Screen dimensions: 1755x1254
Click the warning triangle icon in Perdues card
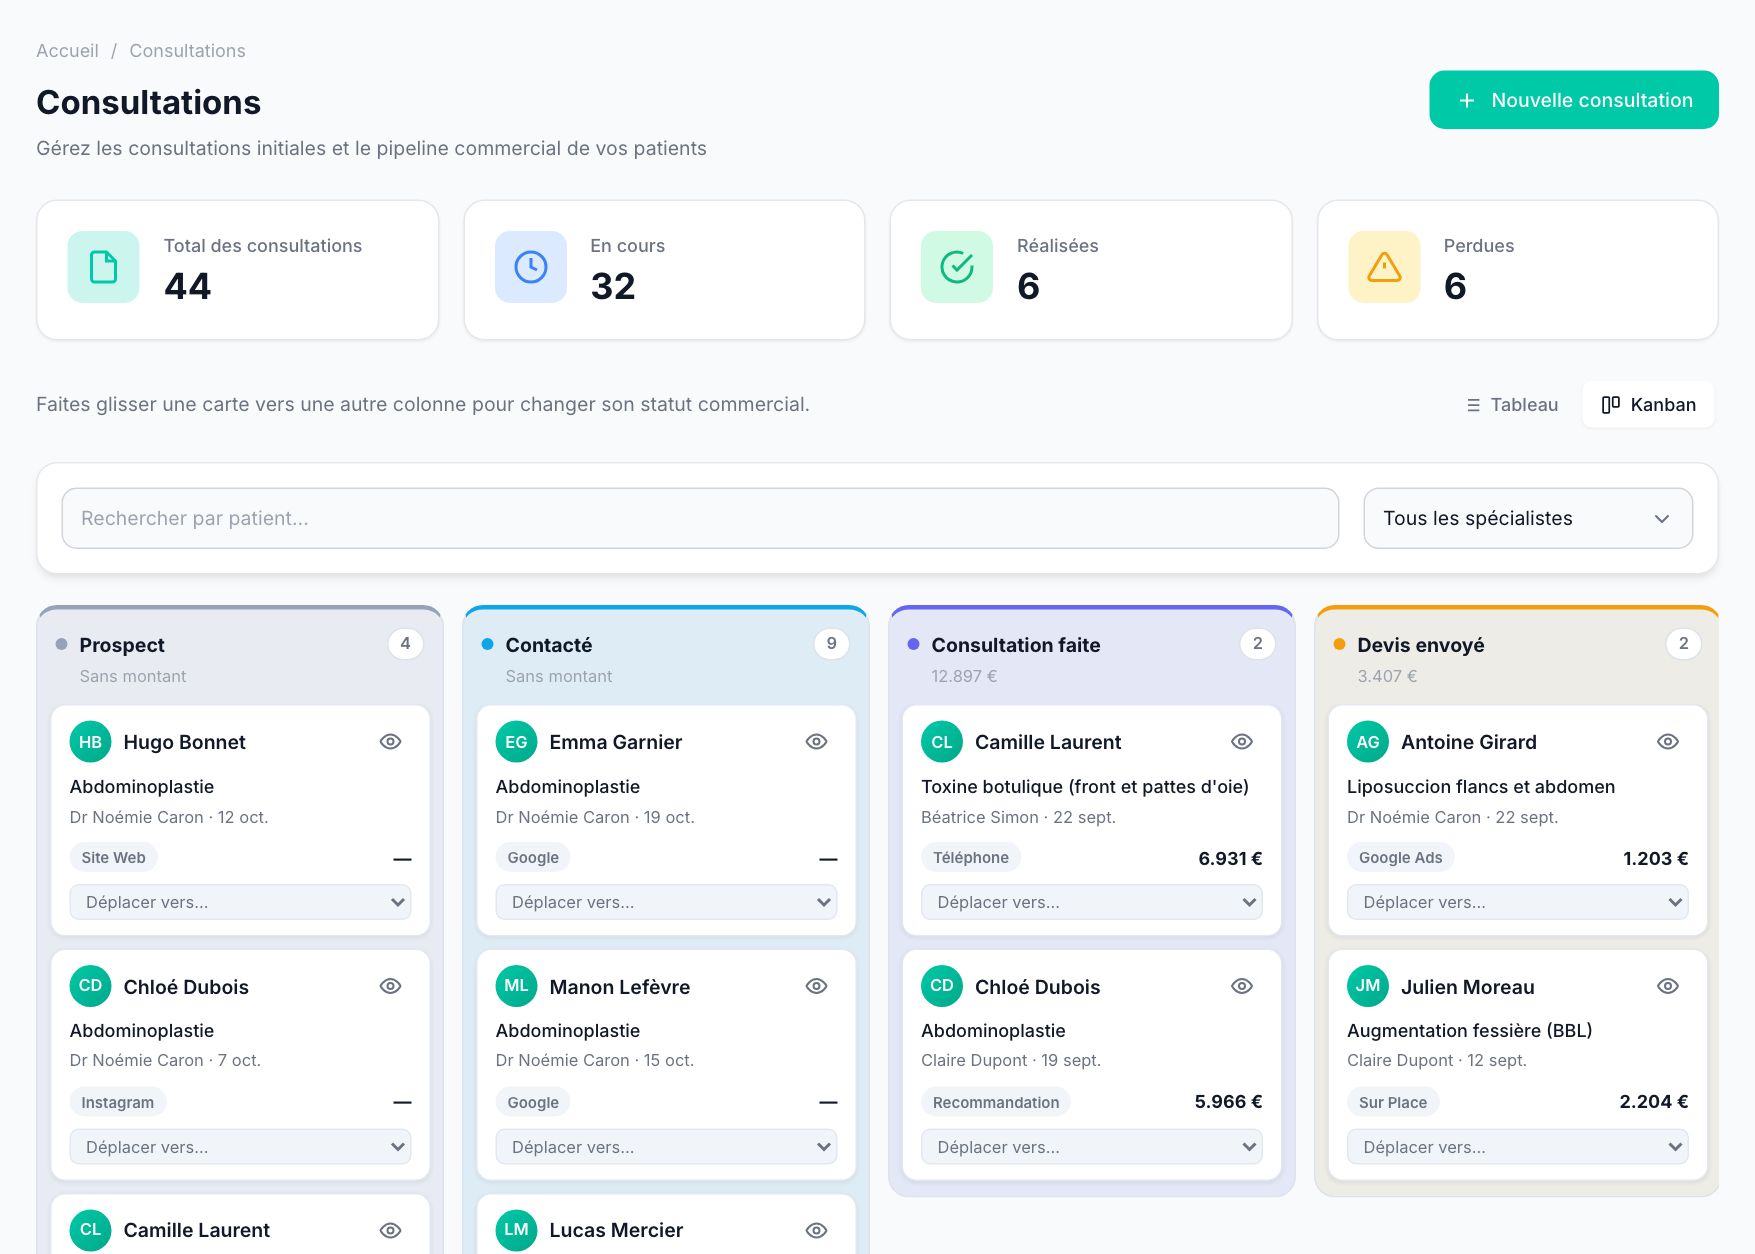click(x=1384, y=267)
